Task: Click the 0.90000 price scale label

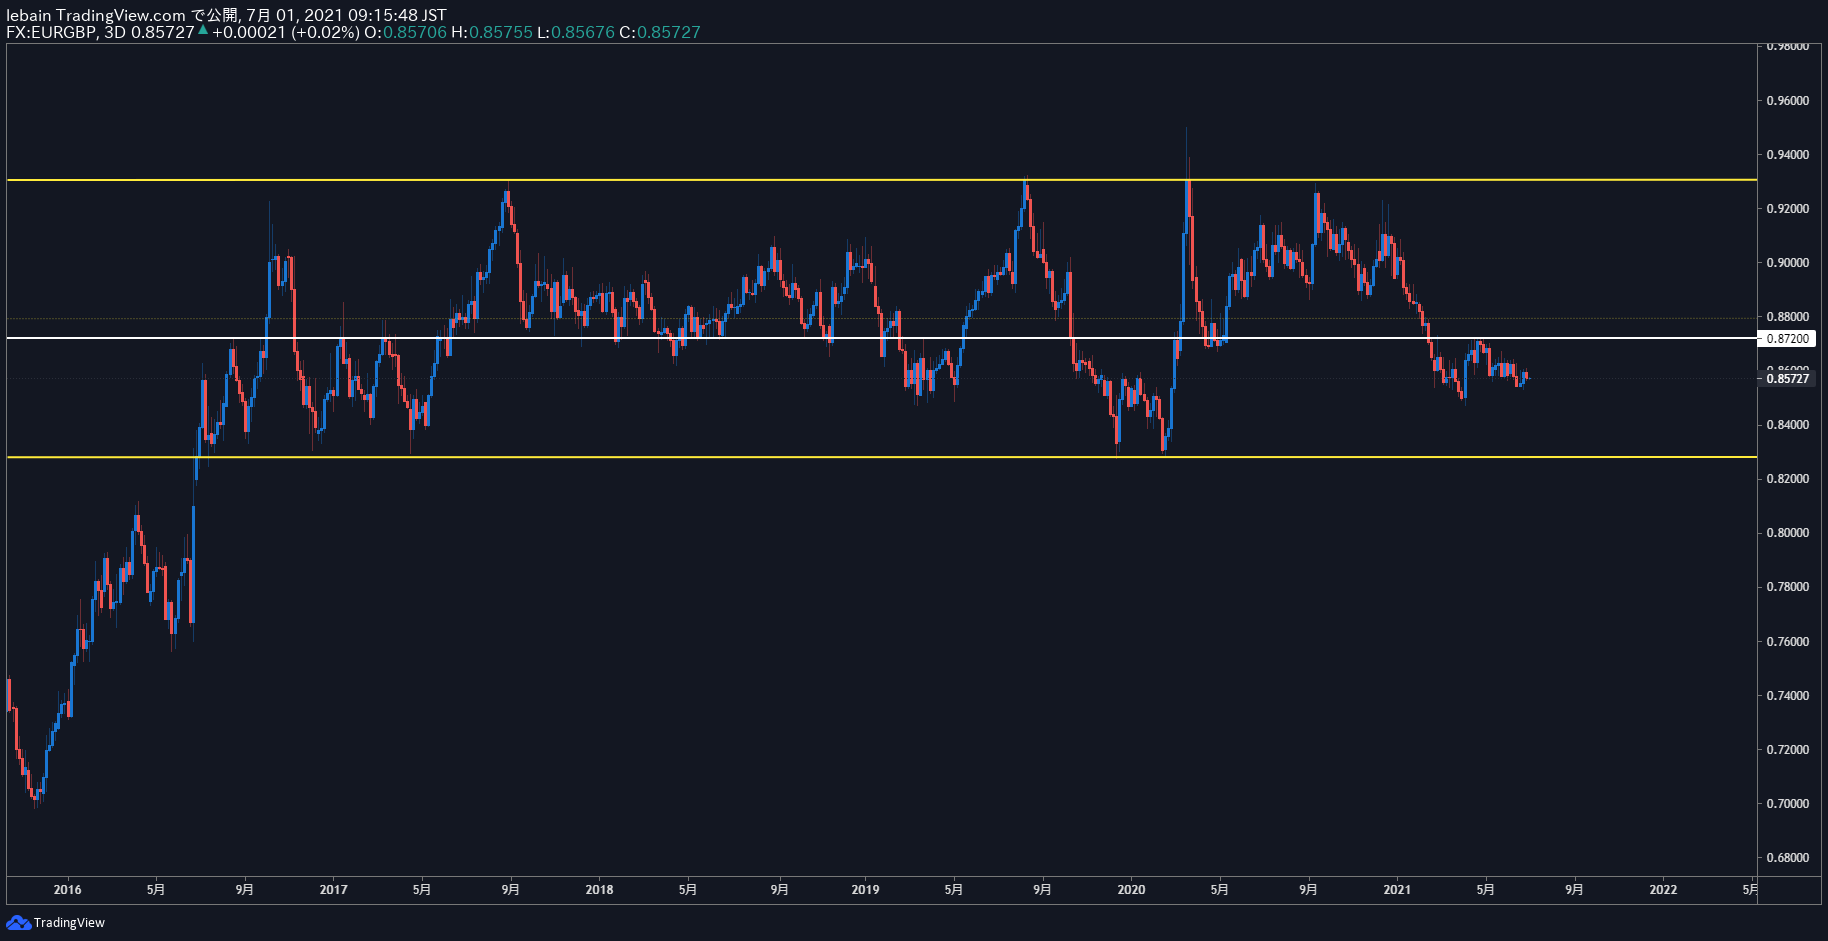Action: tap(1787, 263)
